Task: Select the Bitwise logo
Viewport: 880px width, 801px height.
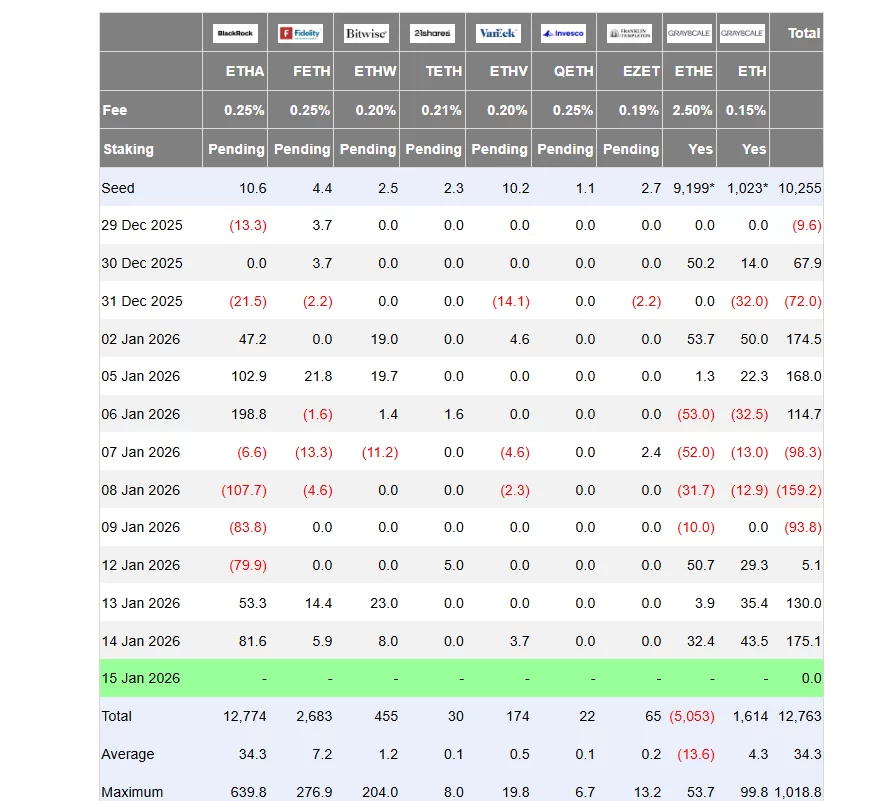Action: 366,34
